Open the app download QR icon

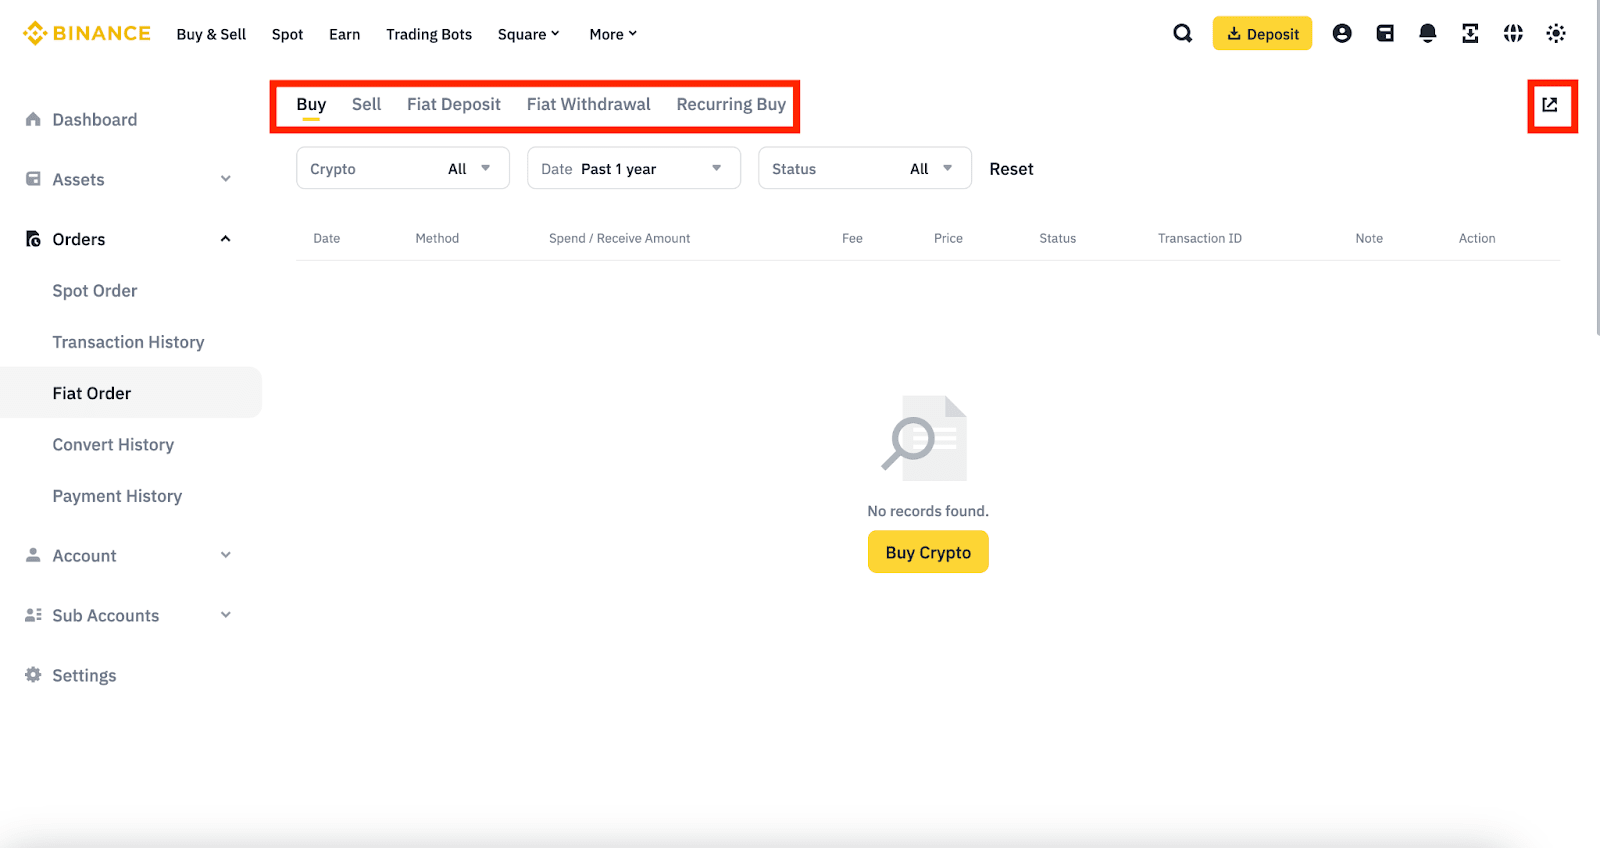pos(1470,33)
